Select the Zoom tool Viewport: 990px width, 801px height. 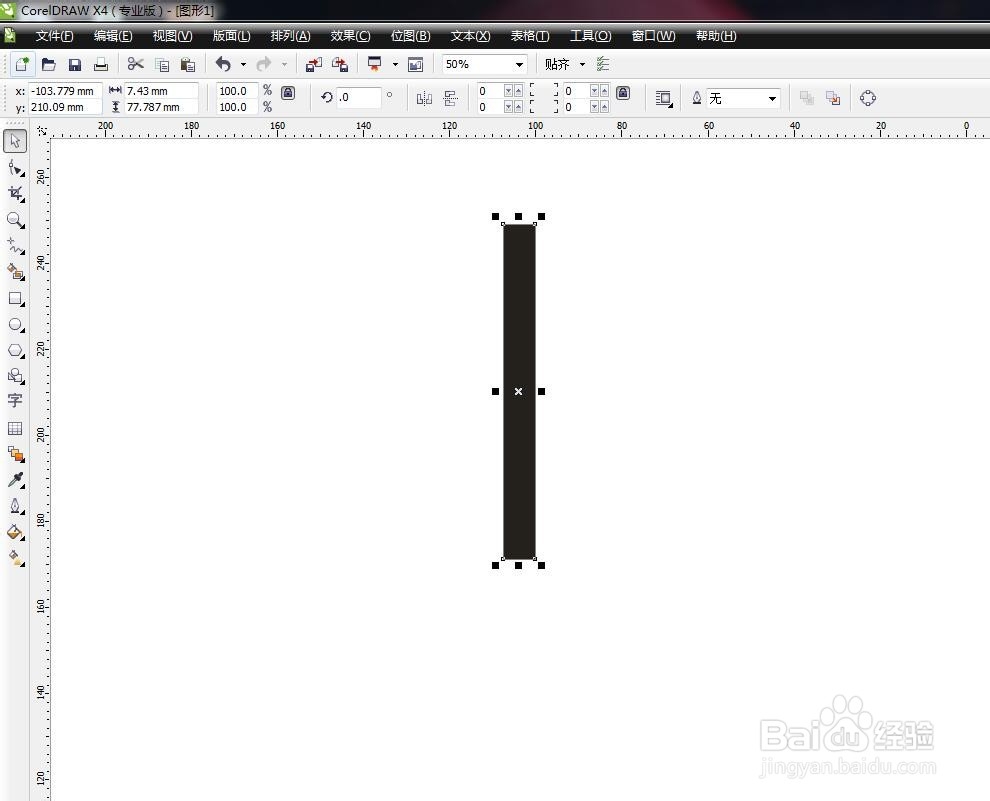click(x=15, y=220)
